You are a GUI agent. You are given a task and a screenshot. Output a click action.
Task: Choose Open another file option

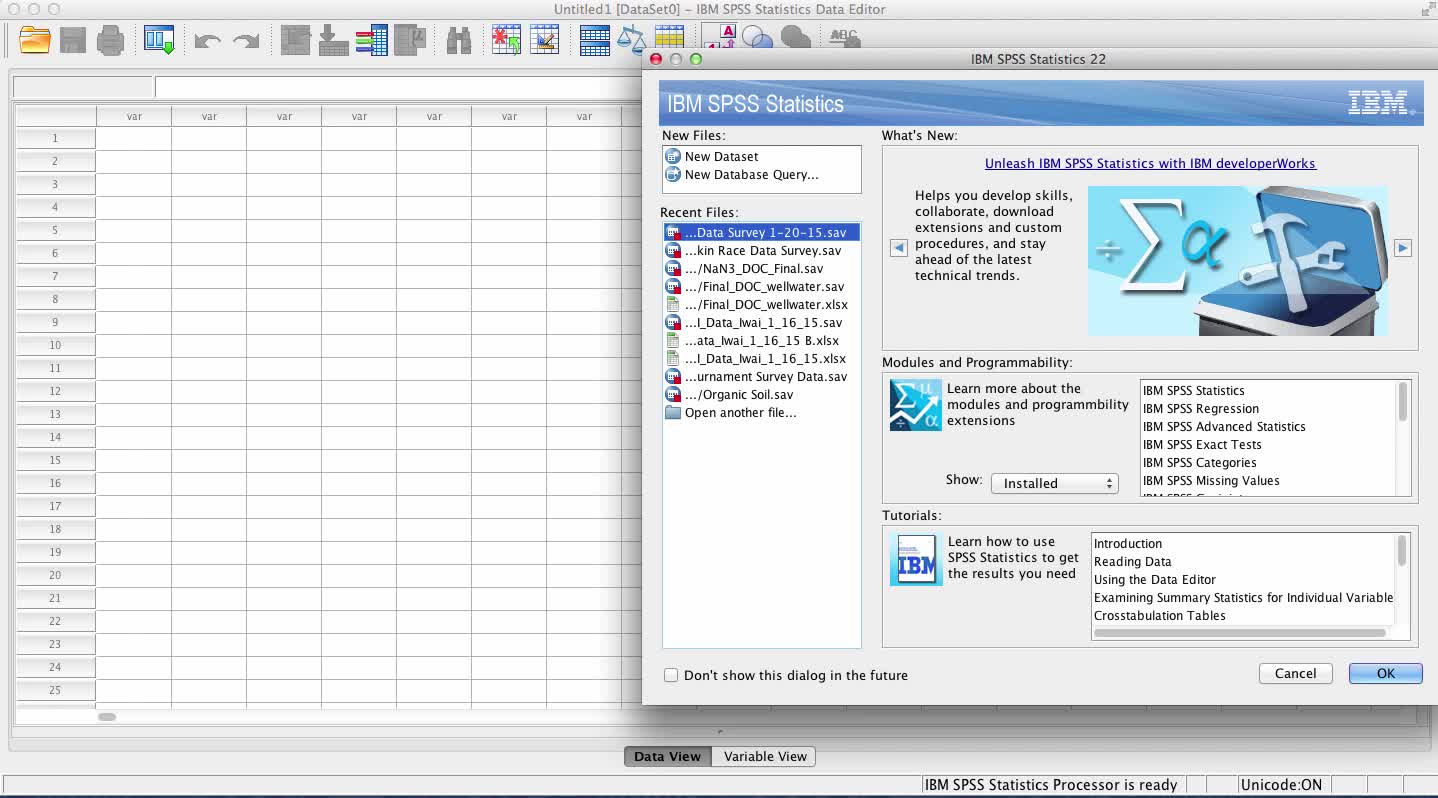(x=761, y=412)
